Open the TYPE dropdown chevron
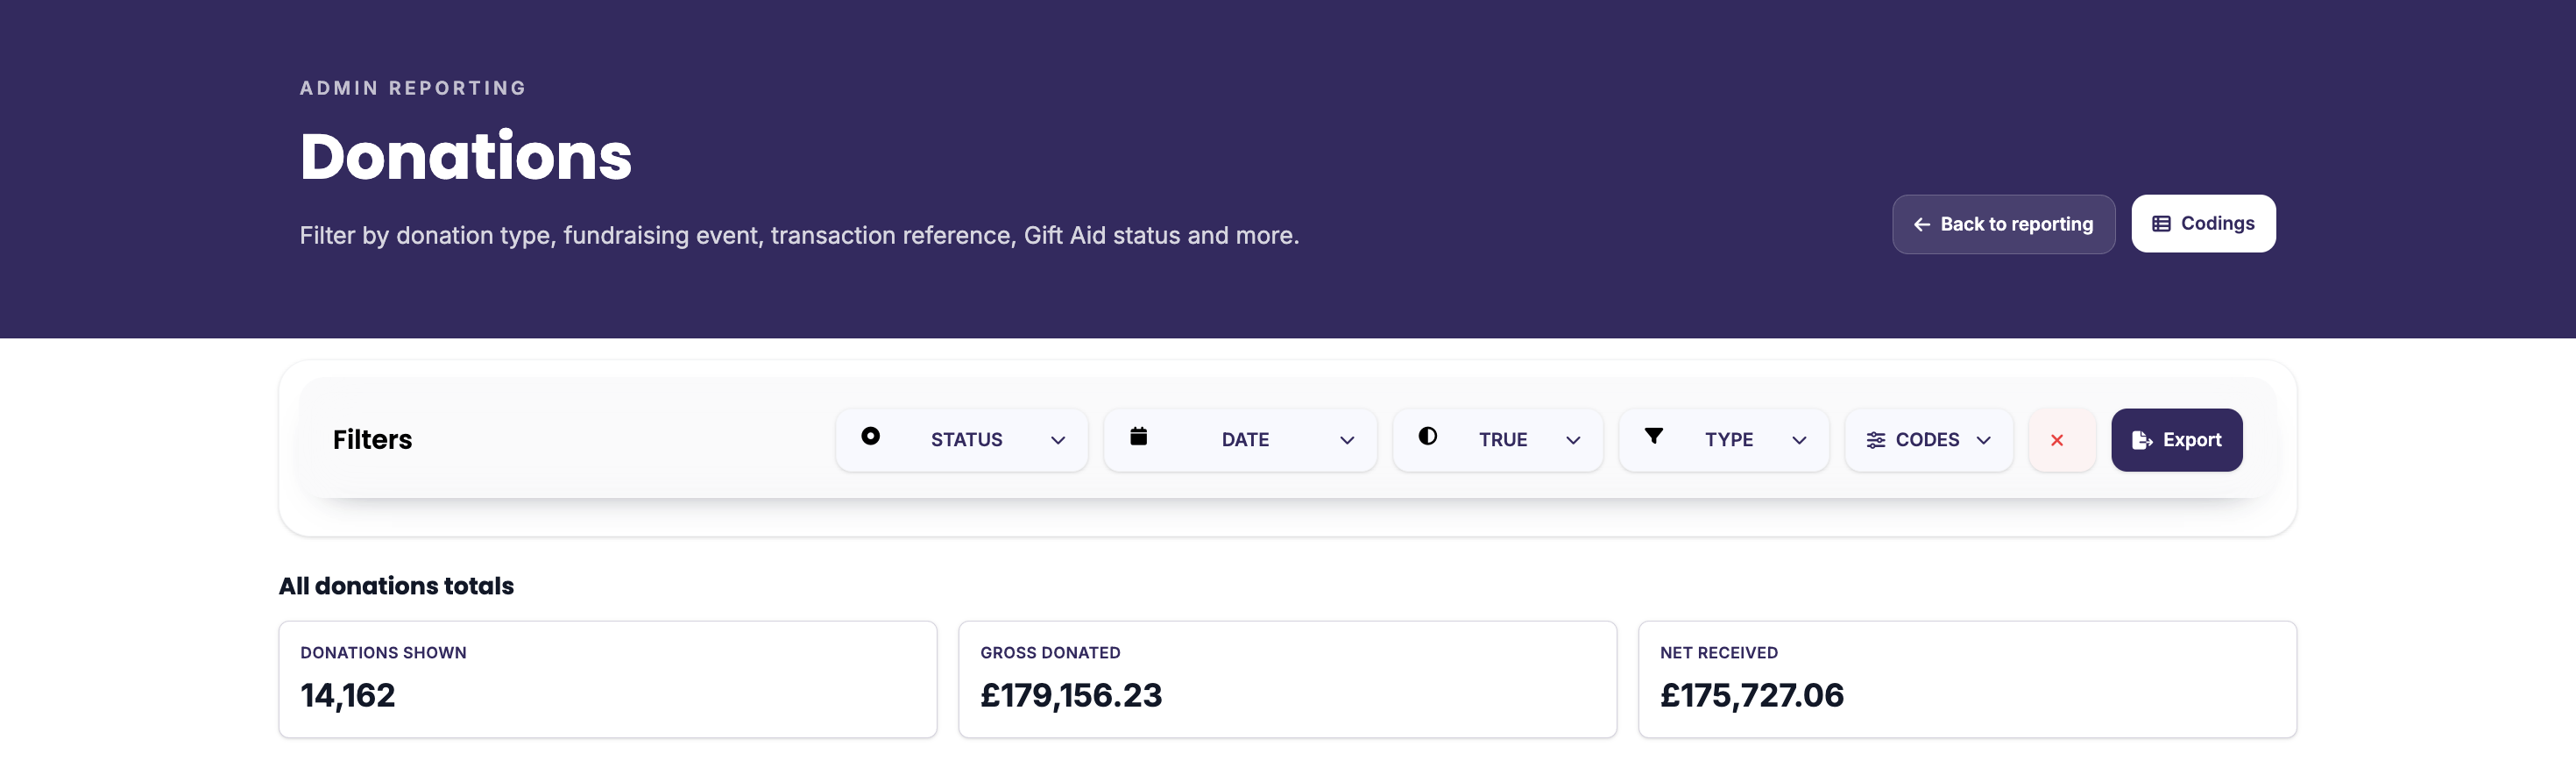2576x775 pixels. click(1798, 441)
